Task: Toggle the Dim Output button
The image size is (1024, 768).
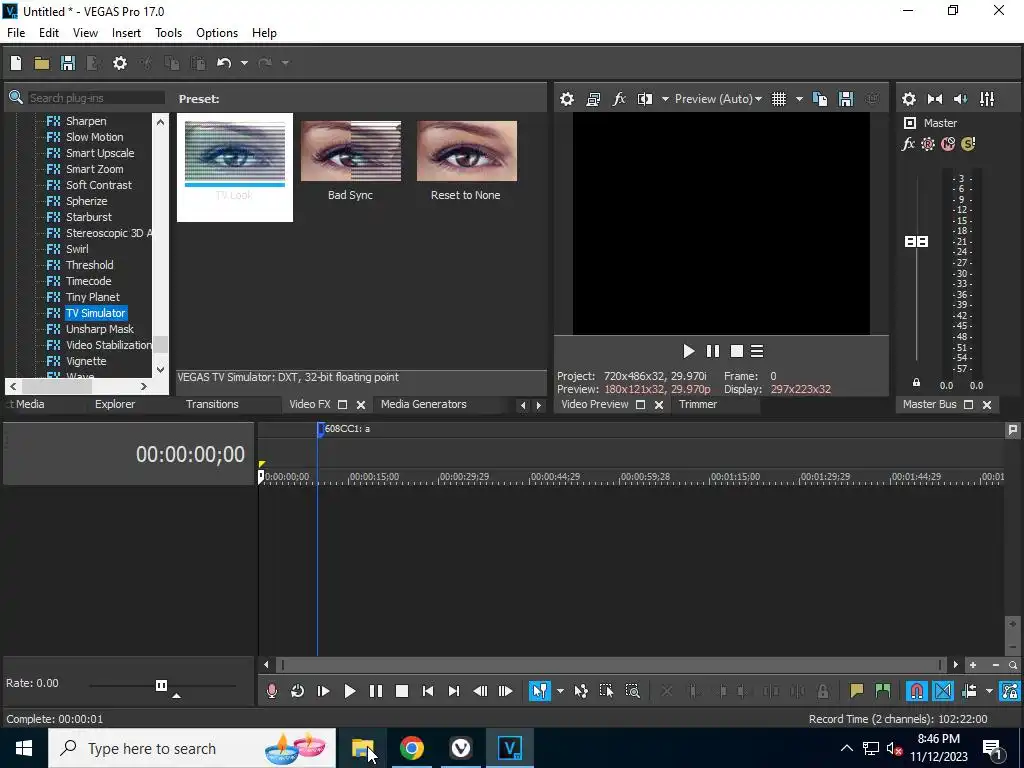Action: pos(961,99)
